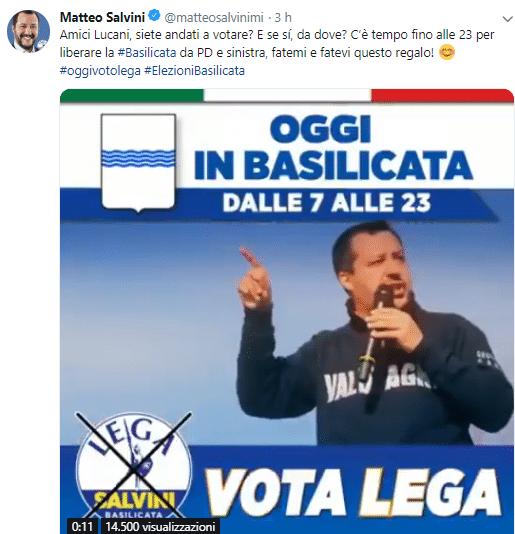
Task: Click the DALLE 7 ALLE 23 ribbon
Action: [x=327, y=203]
